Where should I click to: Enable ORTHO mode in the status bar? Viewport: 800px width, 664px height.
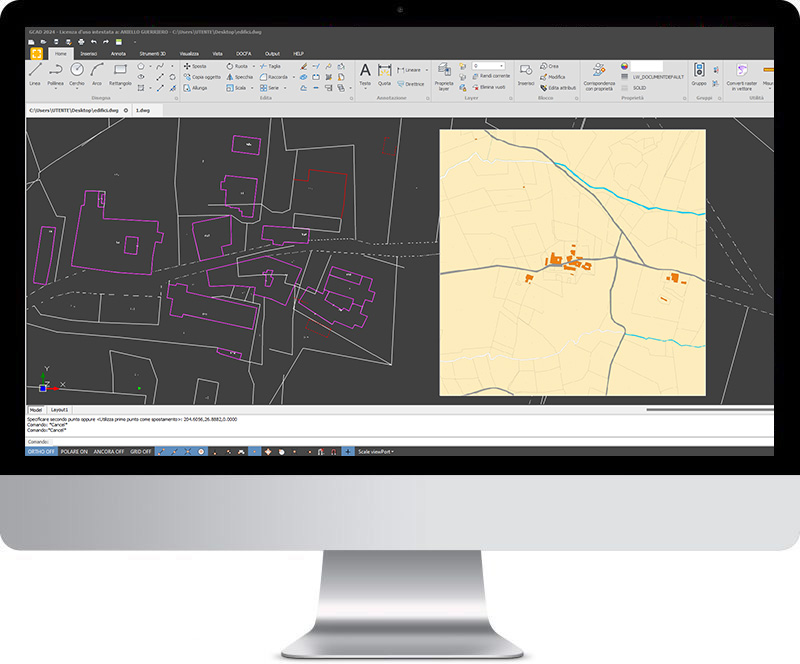tap(40, 452)
